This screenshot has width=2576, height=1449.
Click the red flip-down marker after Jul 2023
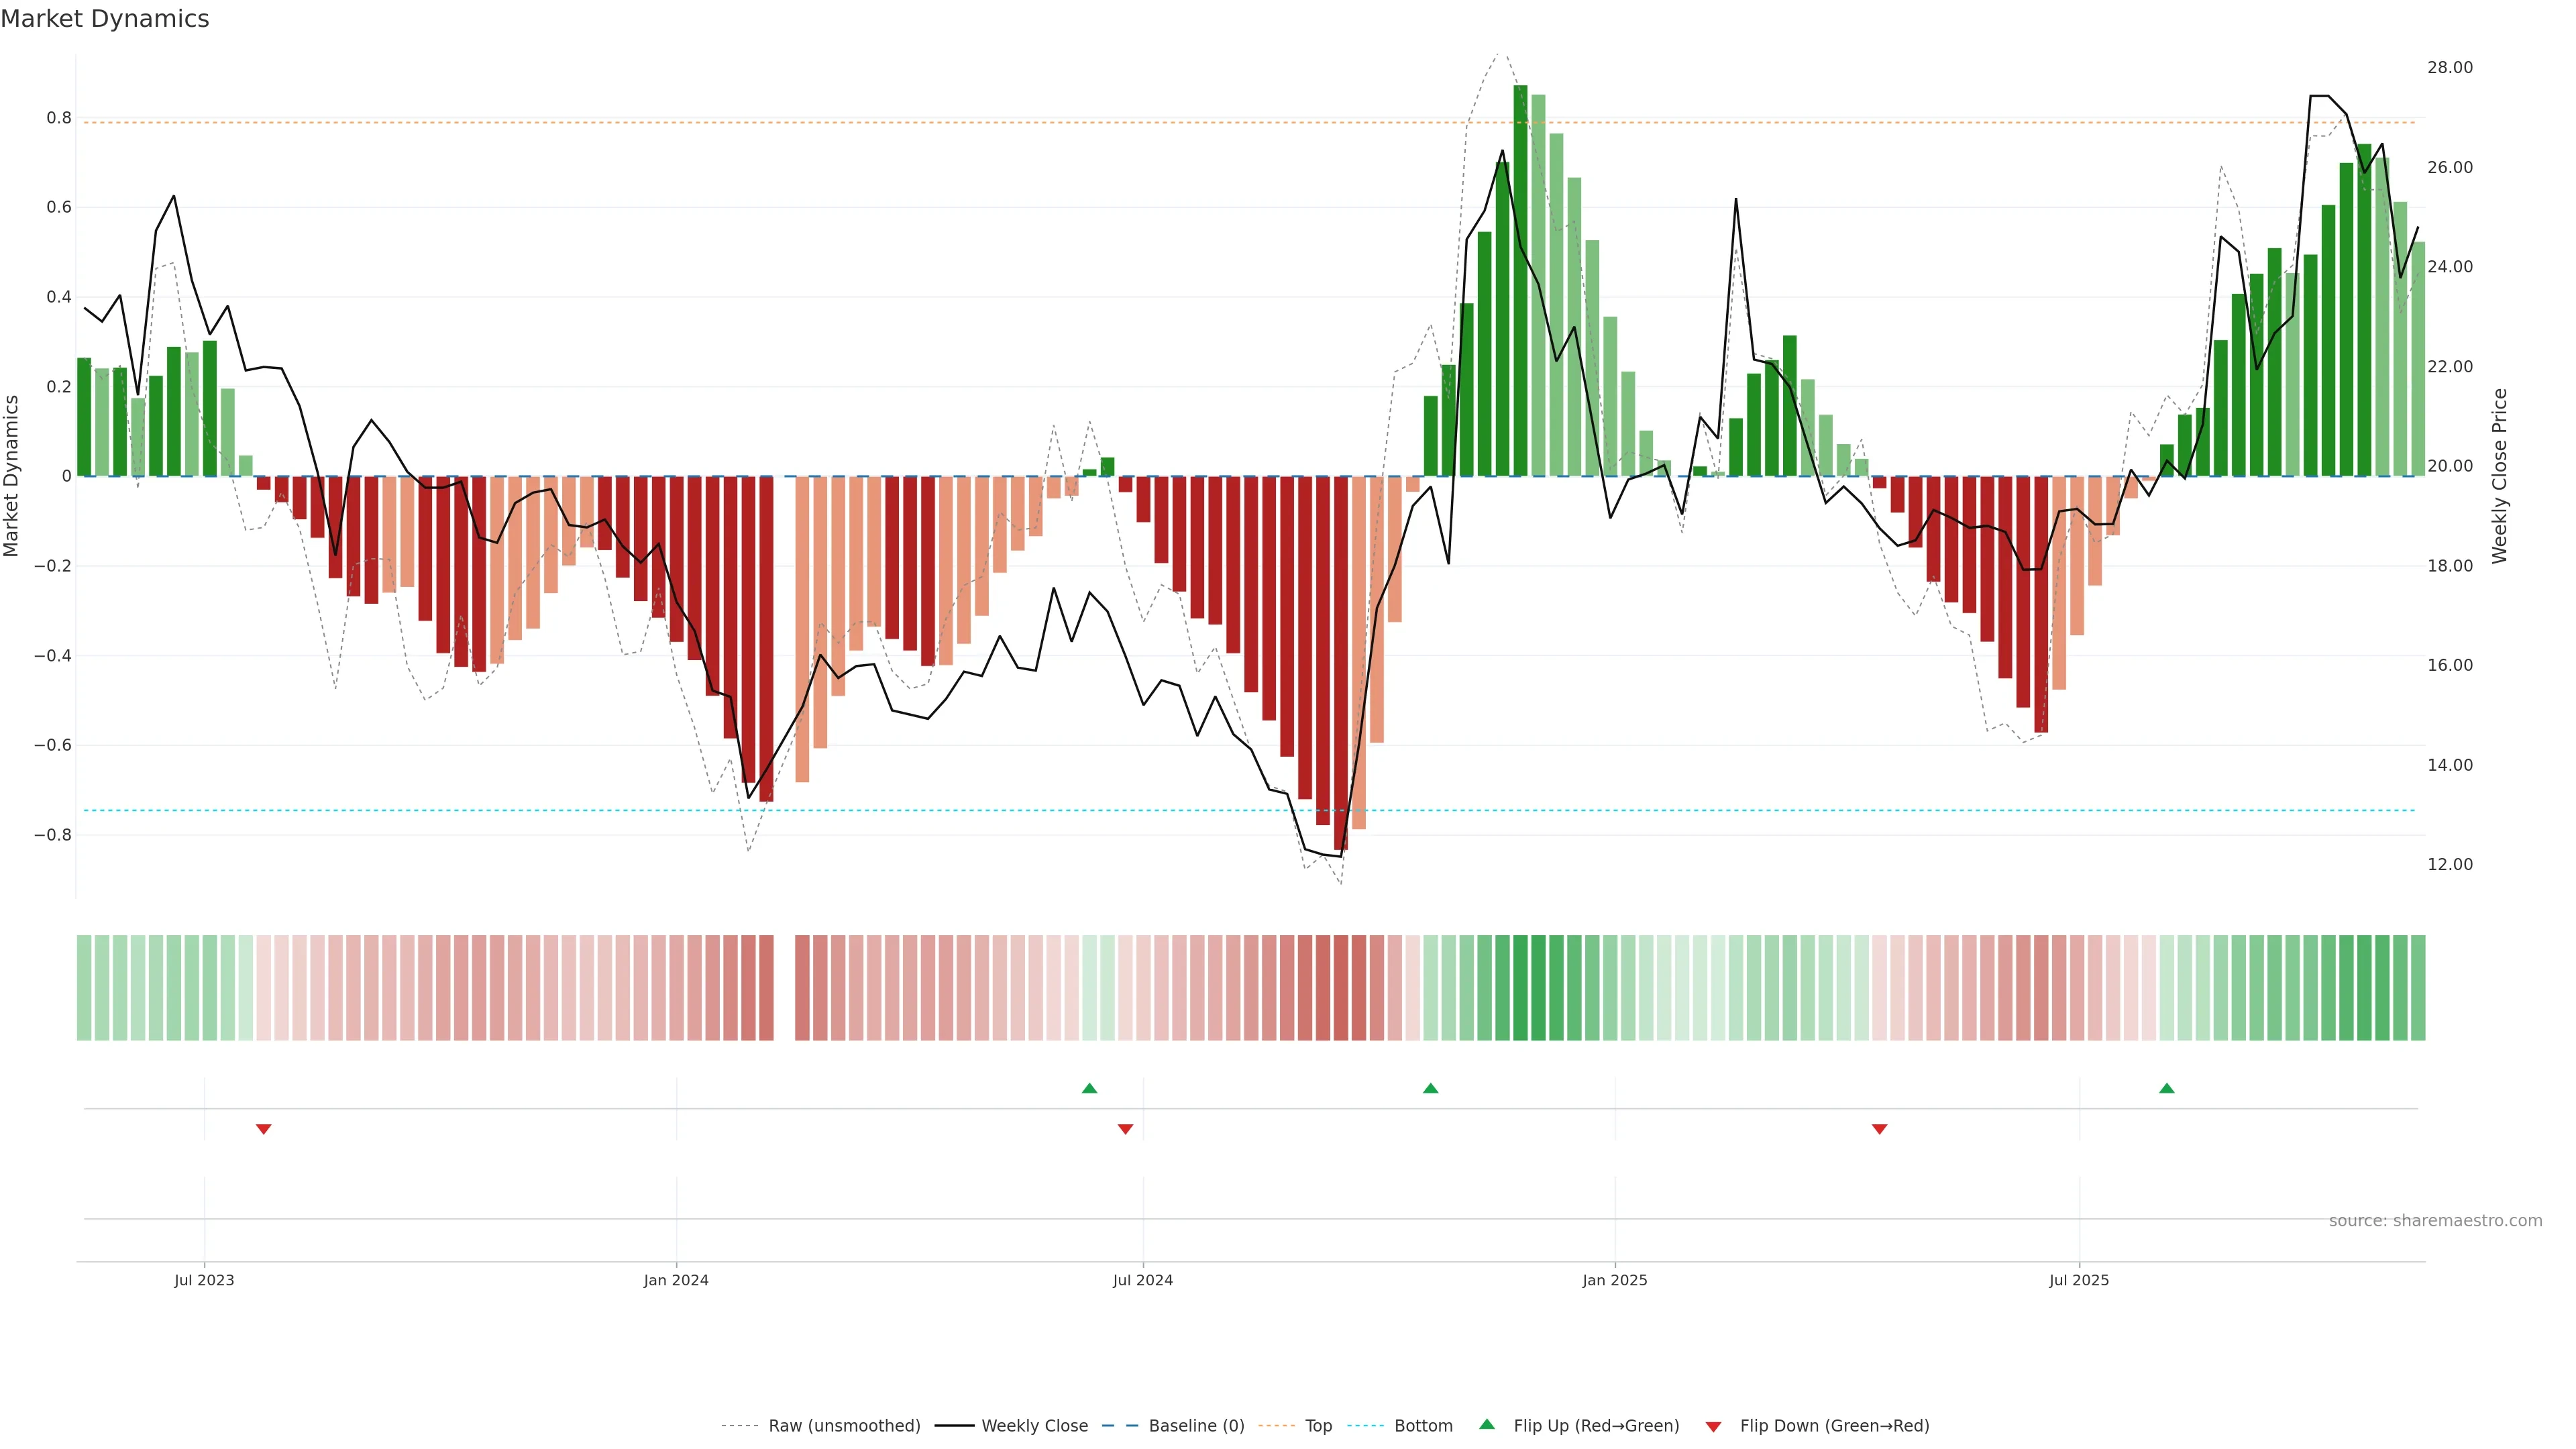coord(264,1129)
